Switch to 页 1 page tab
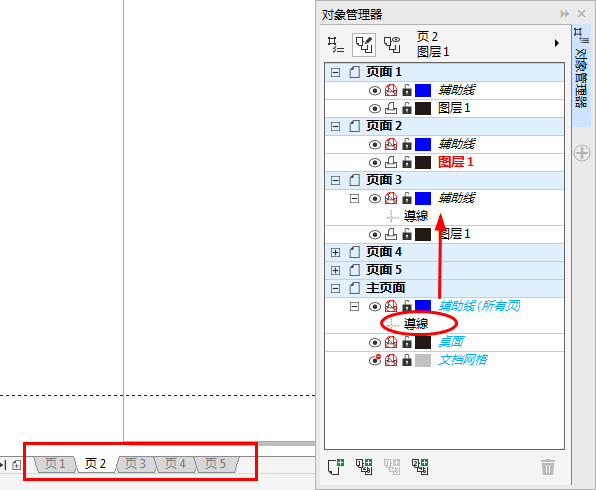 55,464
